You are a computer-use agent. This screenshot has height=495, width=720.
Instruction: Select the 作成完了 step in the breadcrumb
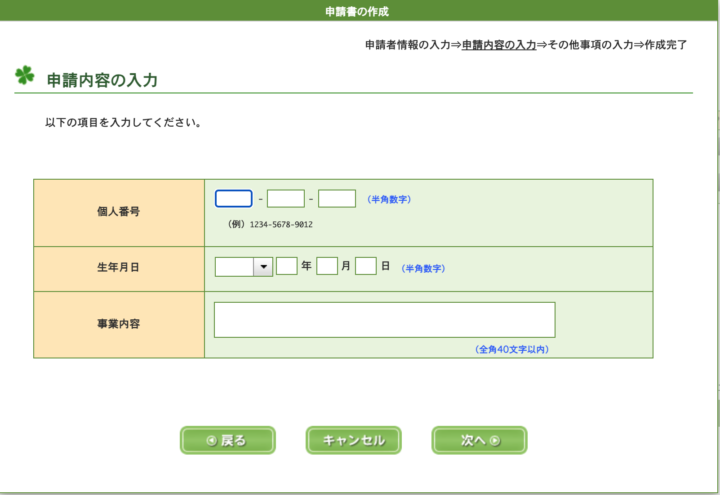point(666,45)
